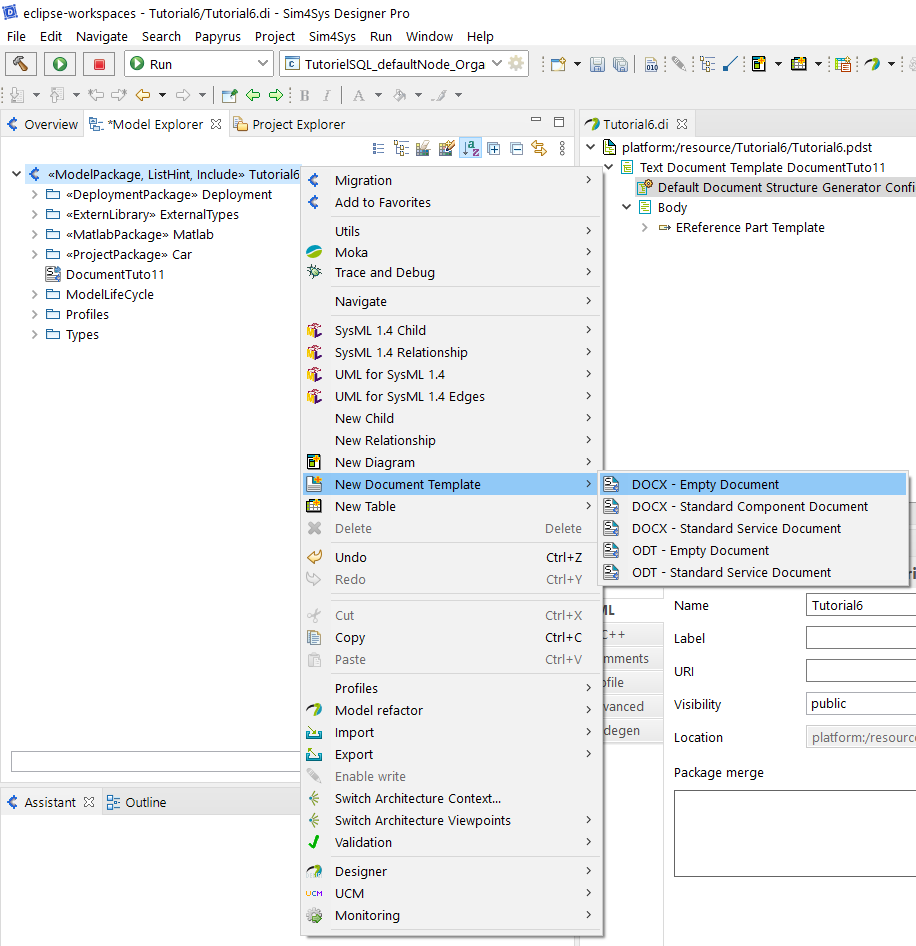Click the font color A icon
The width and height of the screenshot is (916, 946).
[358, 95]
